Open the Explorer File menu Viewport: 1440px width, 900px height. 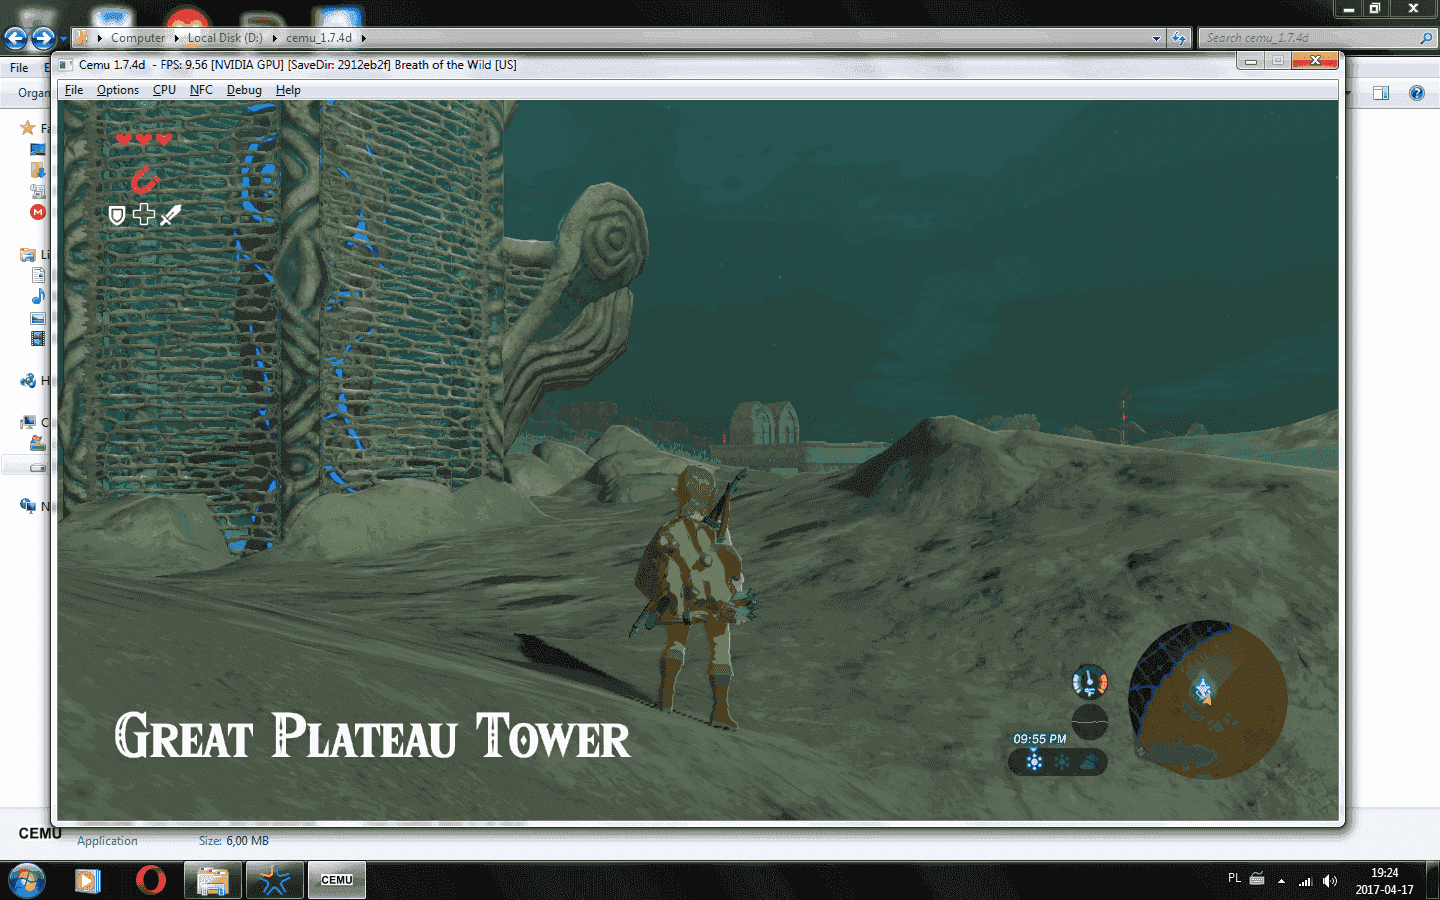(19, 68)
